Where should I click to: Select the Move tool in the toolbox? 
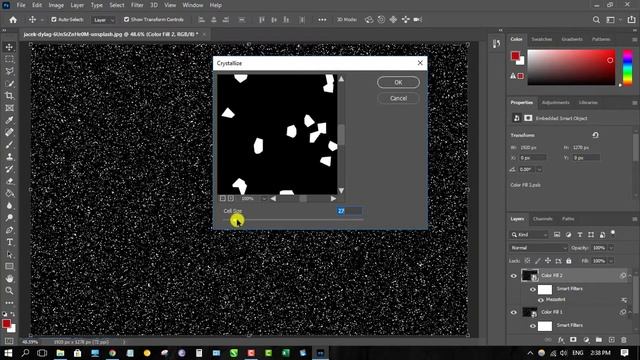(9, 47)
